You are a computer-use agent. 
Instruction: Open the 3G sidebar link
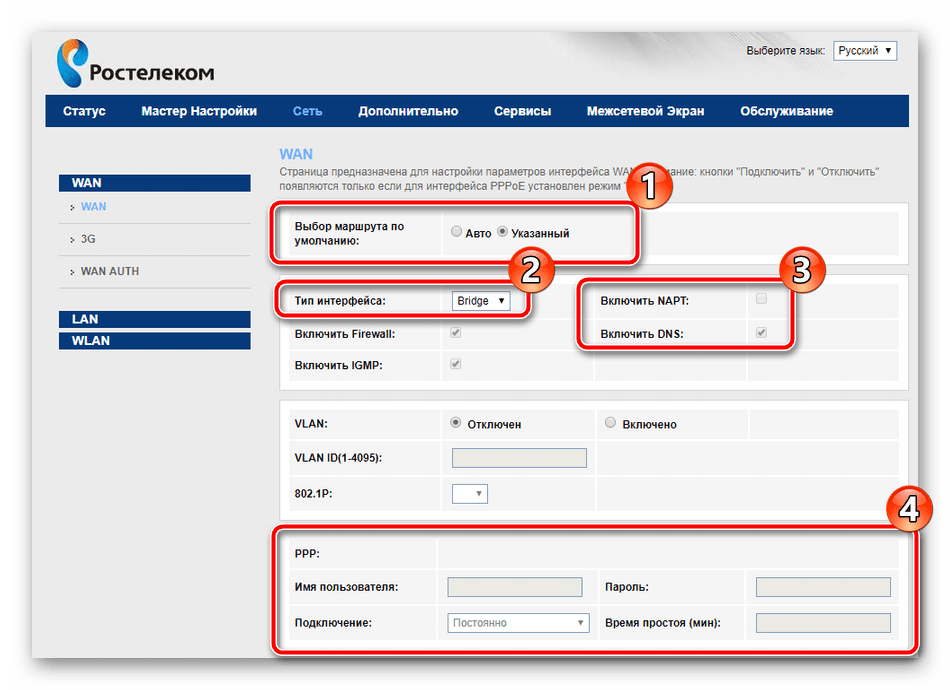click(88, 239)
